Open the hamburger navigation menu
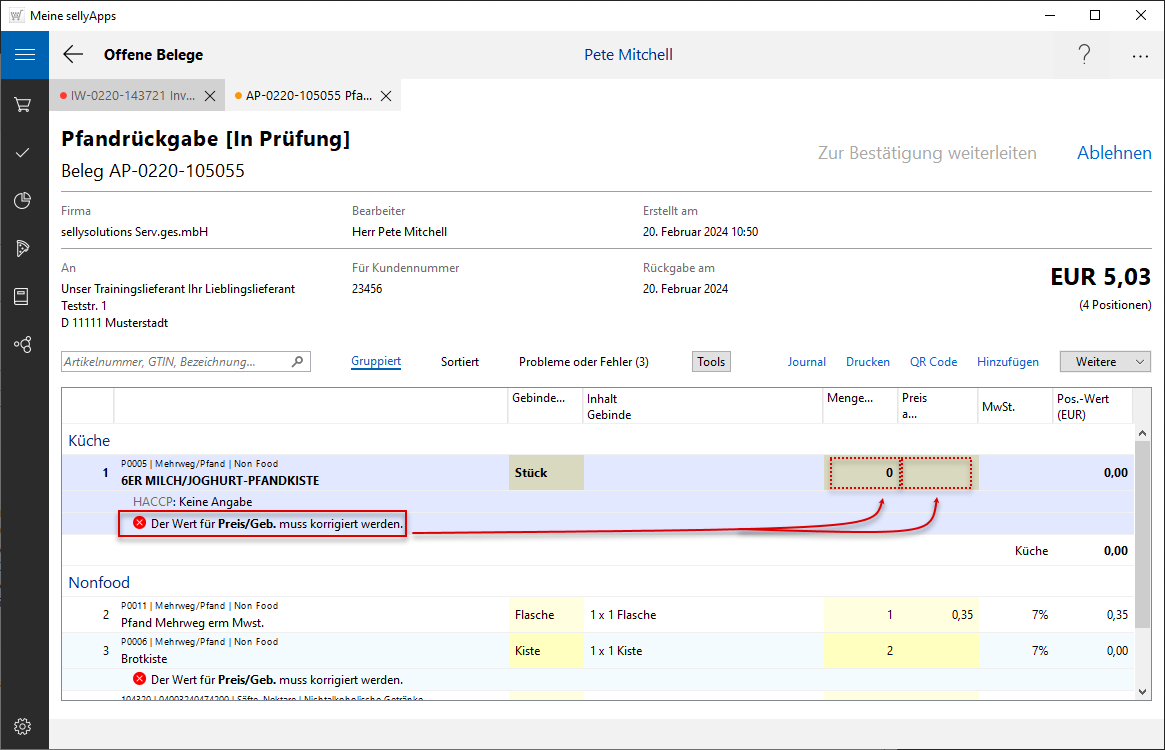Viewport: 1165px width, 750px height. coord(24,55)
